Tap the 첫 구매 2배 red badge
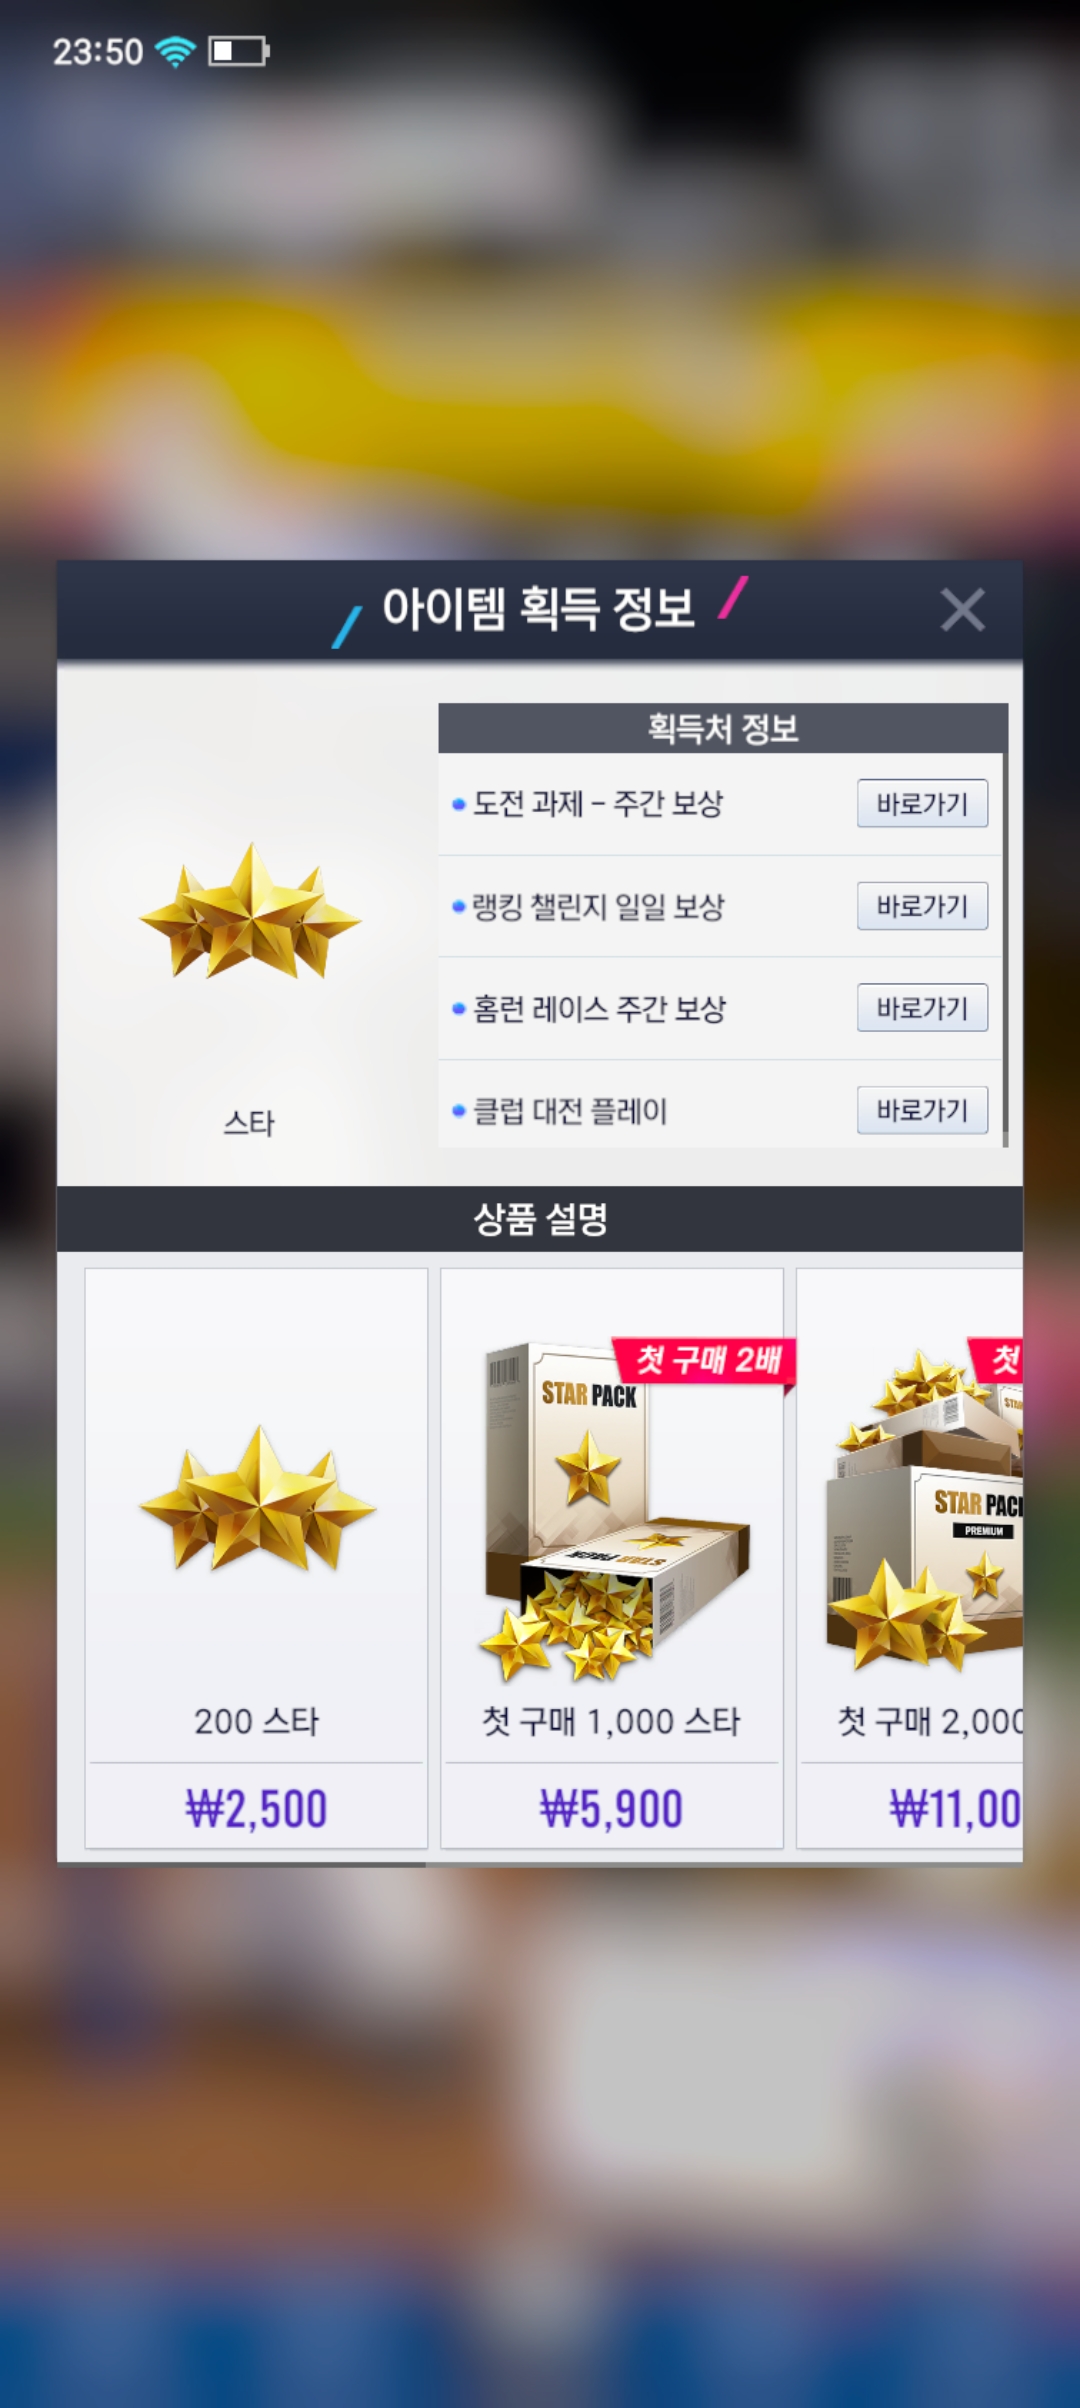 coord(706,1360)
